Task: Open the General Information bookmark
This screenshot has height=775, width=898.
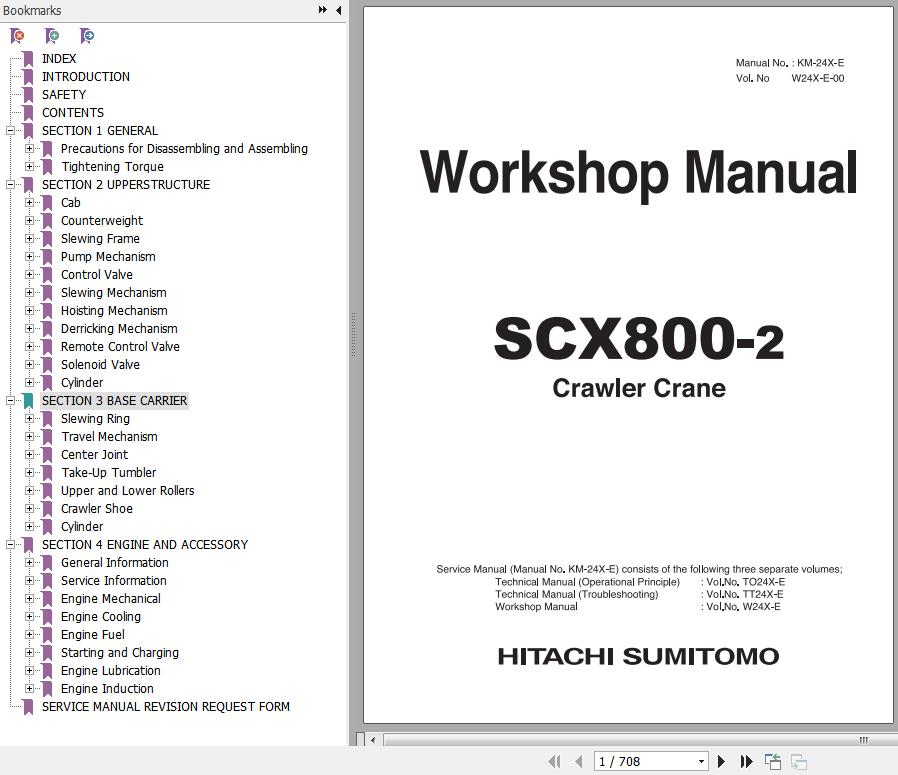Action: click(x=115, y=562)
